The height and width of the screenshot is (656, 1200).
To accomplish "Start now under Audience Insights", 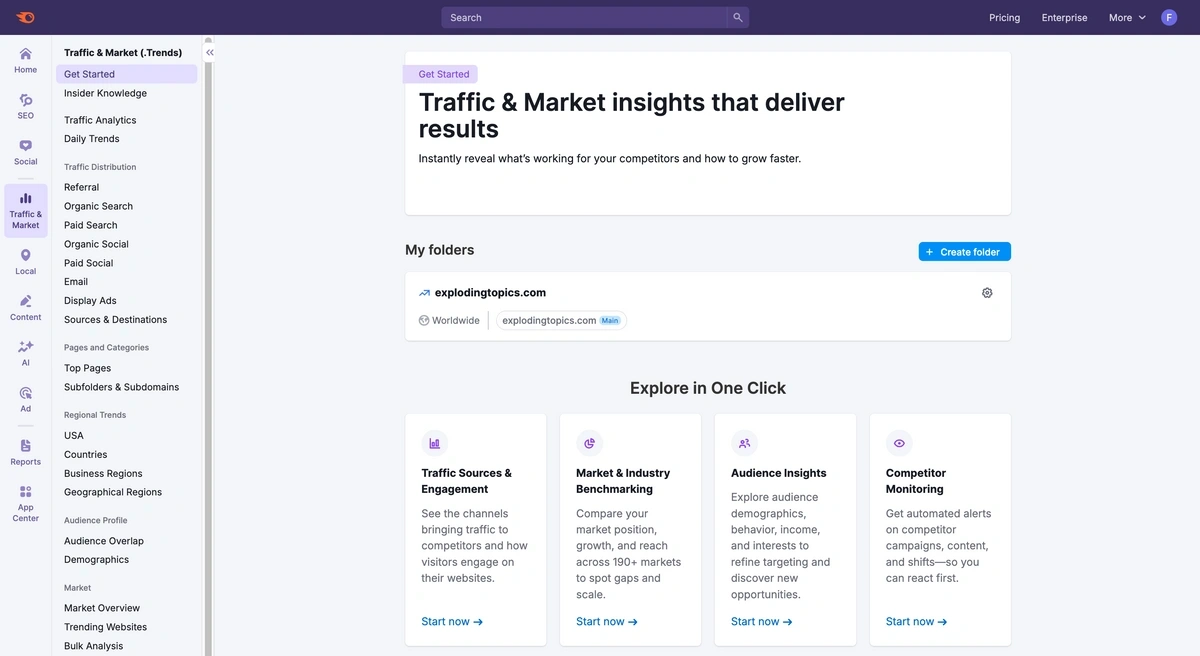I will pos(761,622).
